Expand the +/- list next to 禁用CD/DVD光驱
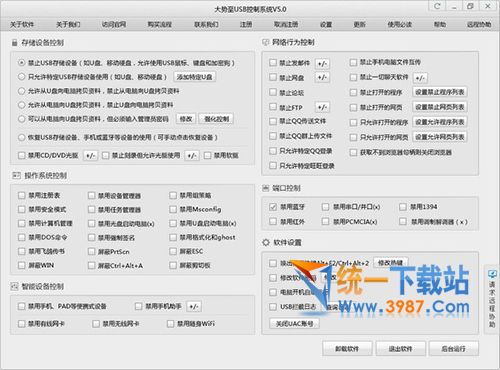The width and height of the screenshot is (500, 370). pos(91,156)
